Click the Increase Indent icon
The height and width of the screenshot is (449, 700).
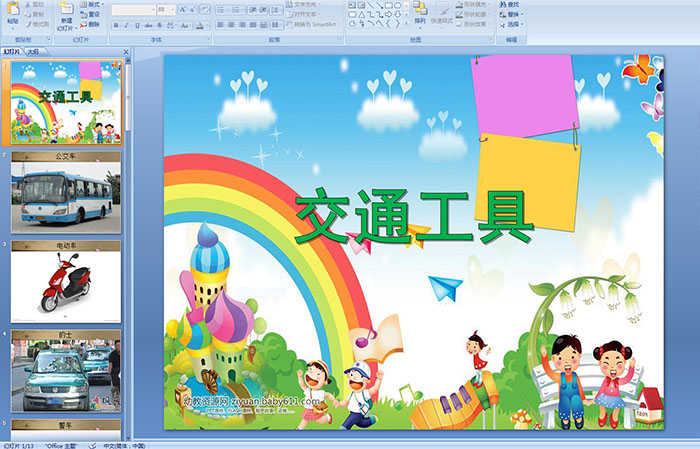(x=263, y=10)
